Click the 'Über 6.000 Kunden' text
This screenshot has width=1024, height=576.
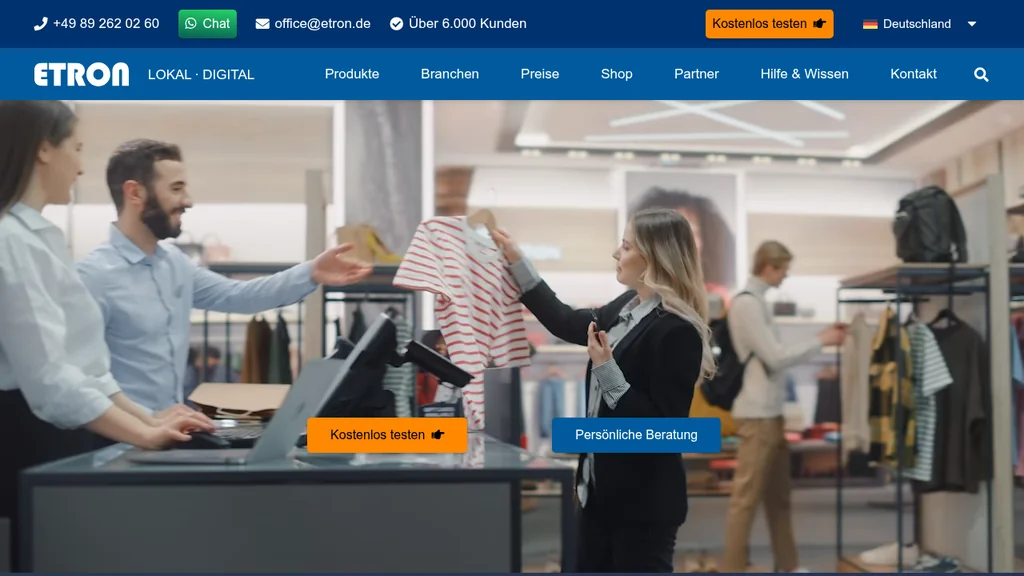pos(468,24)
